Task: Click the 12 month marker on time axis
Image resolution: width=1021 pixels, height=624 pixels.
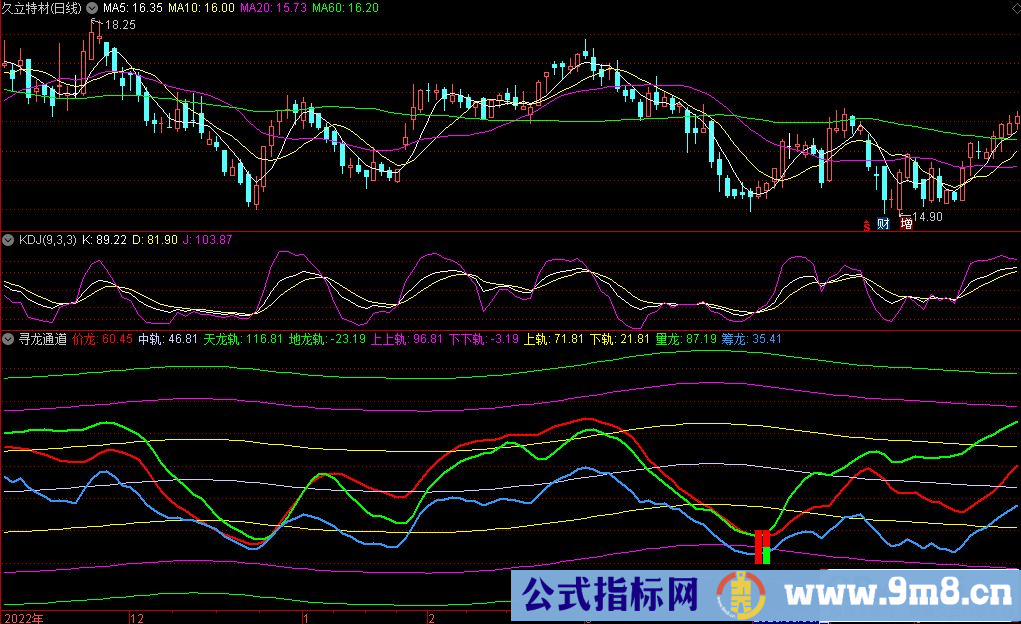Action: tap(136, 617)
